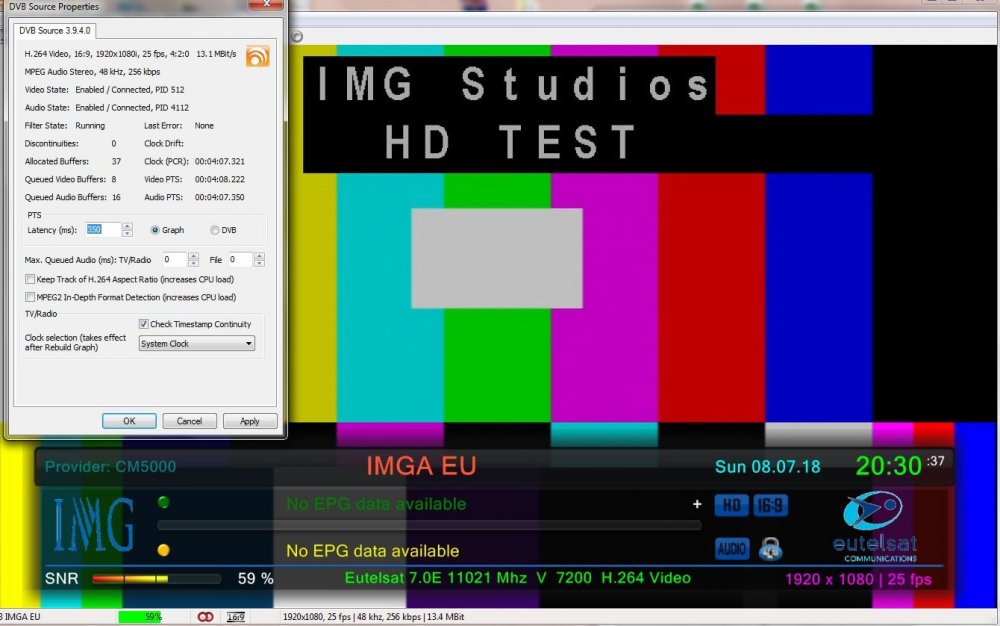Enable Keep Track of H.264 Aspect Ratio
This screenshot has width=1000, height=626.
point(30,280)
